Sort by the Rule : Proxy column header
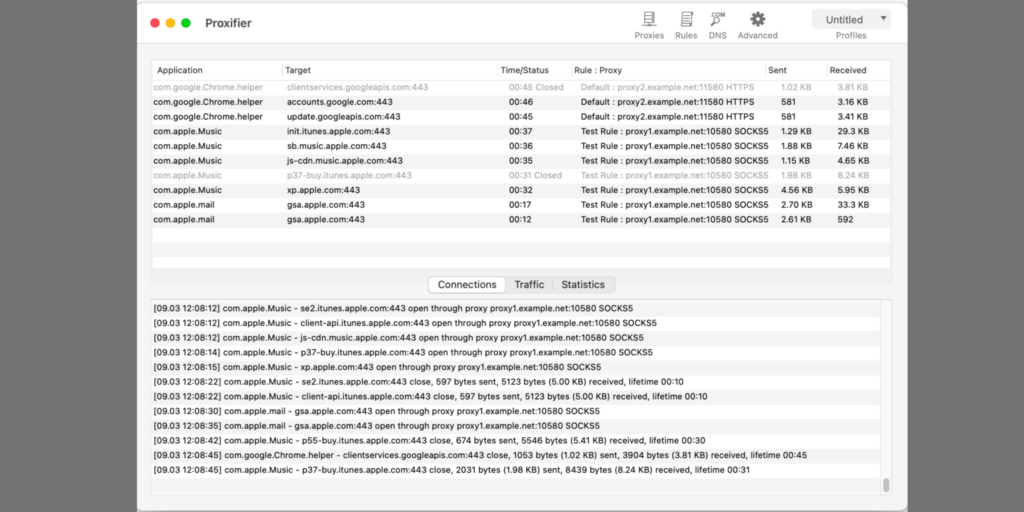Image resolution: width=1024 pixels, height=512 pixels. tap(668, 70)
